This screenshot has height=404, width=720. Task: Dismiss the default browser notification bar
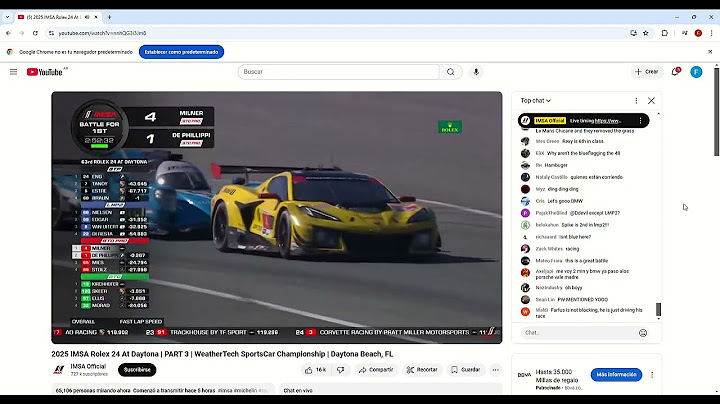point(710,52)
